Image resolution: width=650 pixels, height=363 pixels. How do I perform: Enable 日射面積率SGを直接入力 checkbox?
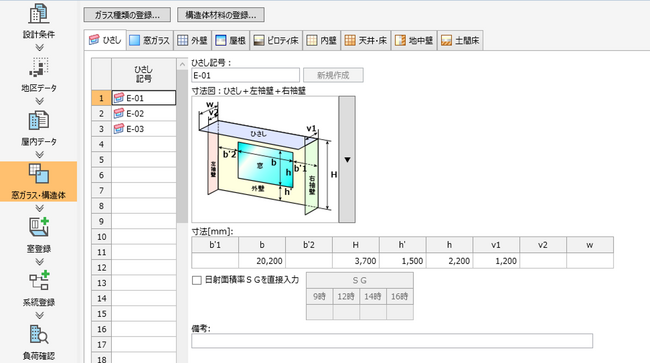click(x=196, y=280)
